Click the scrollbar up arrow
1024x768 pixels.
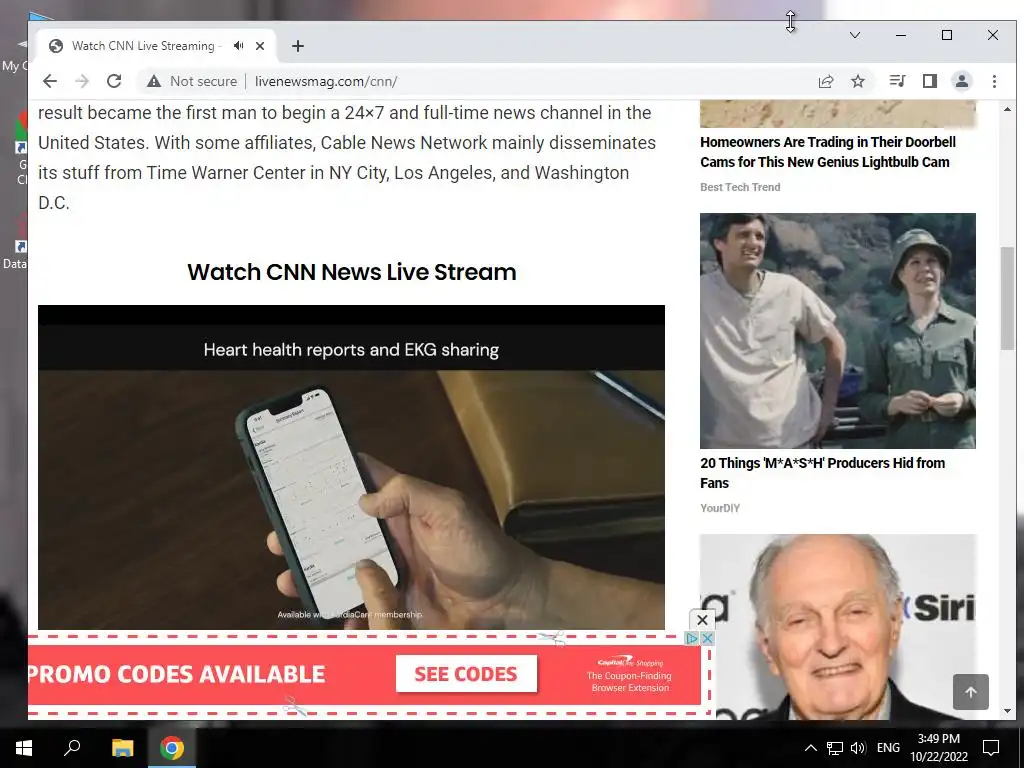[x=1007, y=109]
